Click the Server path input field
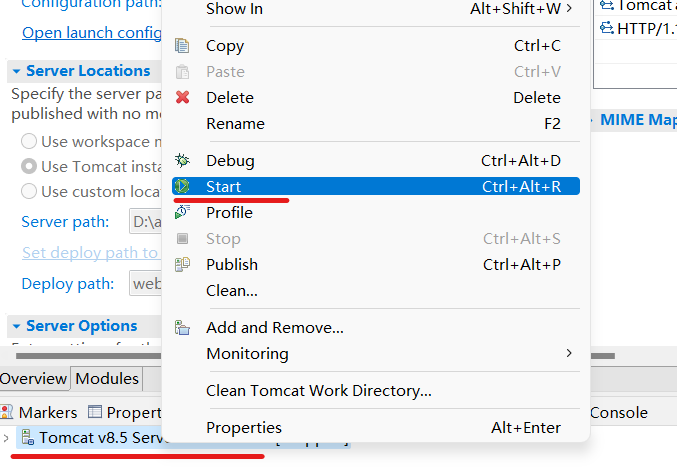The image size is (677, 472). click(x=146, y=222)
